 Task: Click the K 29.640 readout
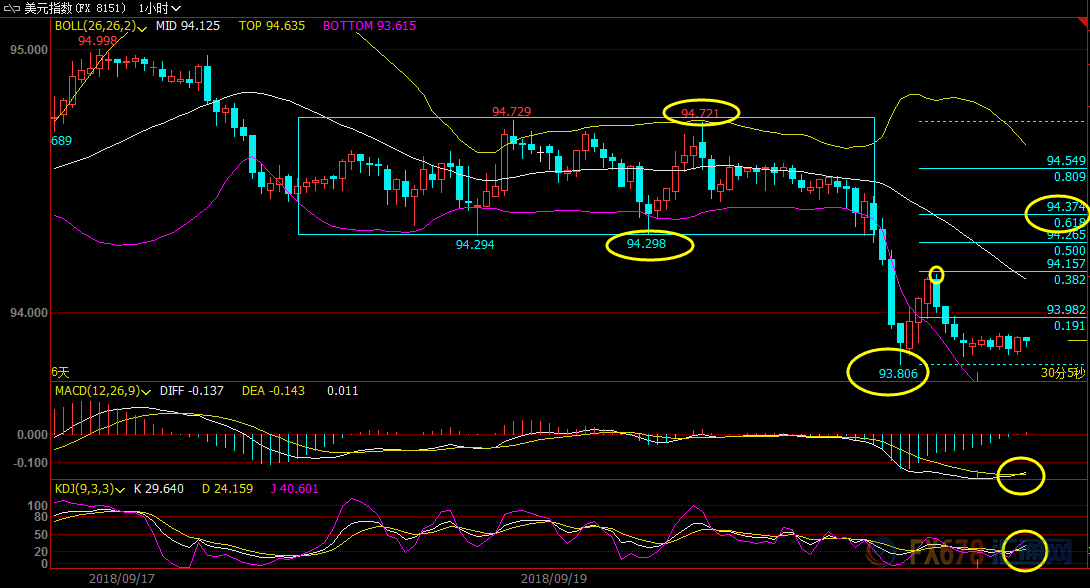[x=158, y=489]
